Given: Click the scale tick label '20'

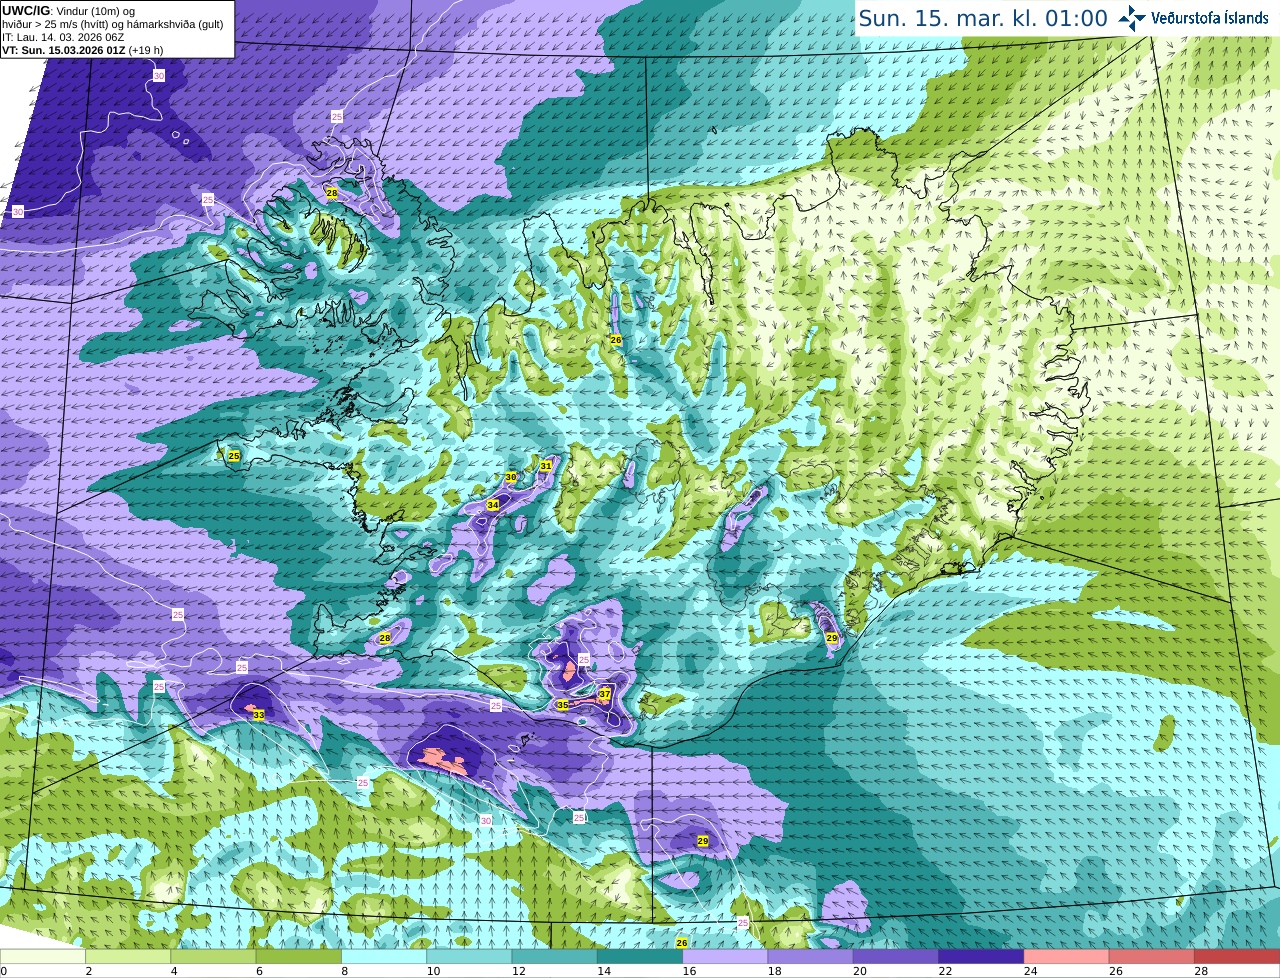Looking at the screenshot, I should [860, 971].
